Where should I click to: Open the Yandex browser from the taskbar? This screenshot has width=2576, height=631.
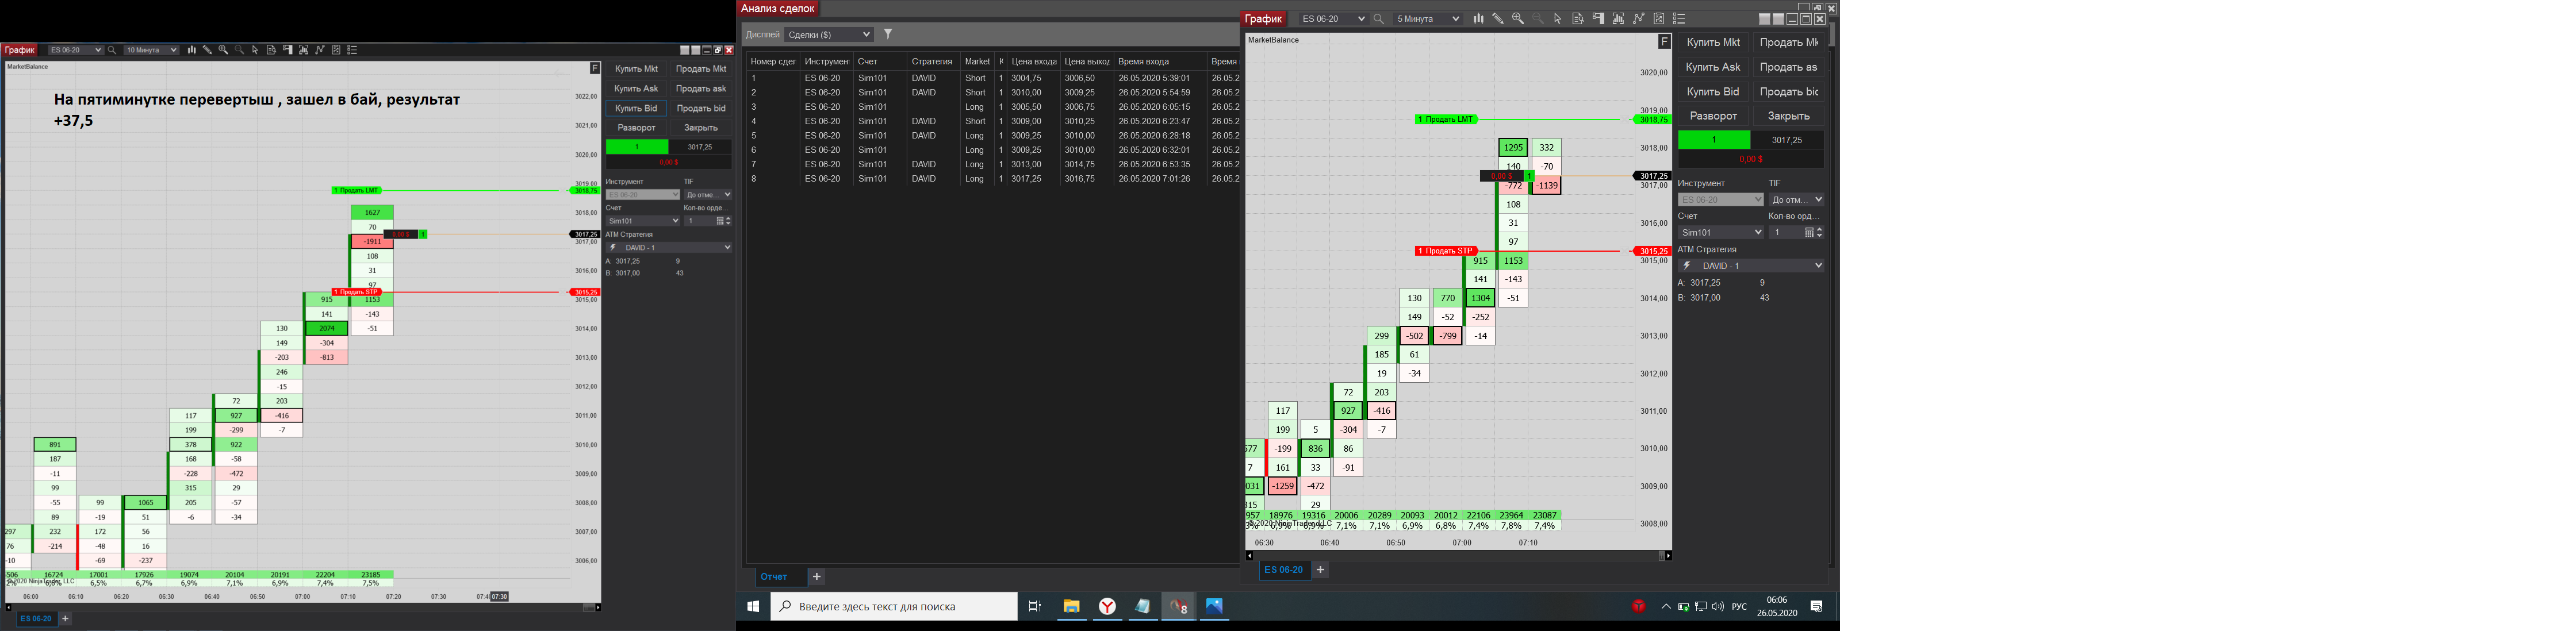pyautogui.click(x=1107, y=606)
